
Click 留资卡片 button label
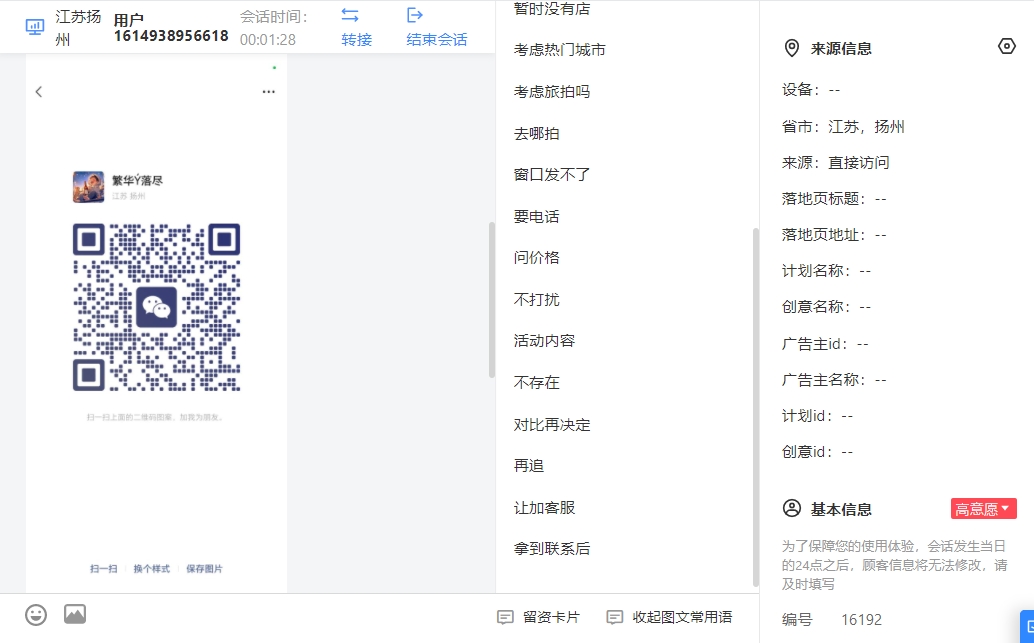click(x=551, y=617)
